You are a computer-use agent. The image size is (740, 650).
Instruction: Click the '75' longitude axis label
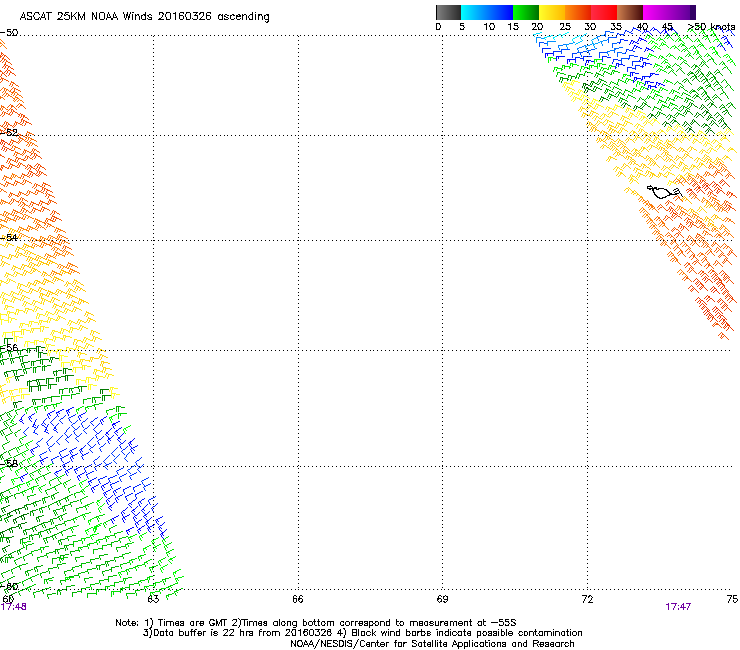click(732, 599)
